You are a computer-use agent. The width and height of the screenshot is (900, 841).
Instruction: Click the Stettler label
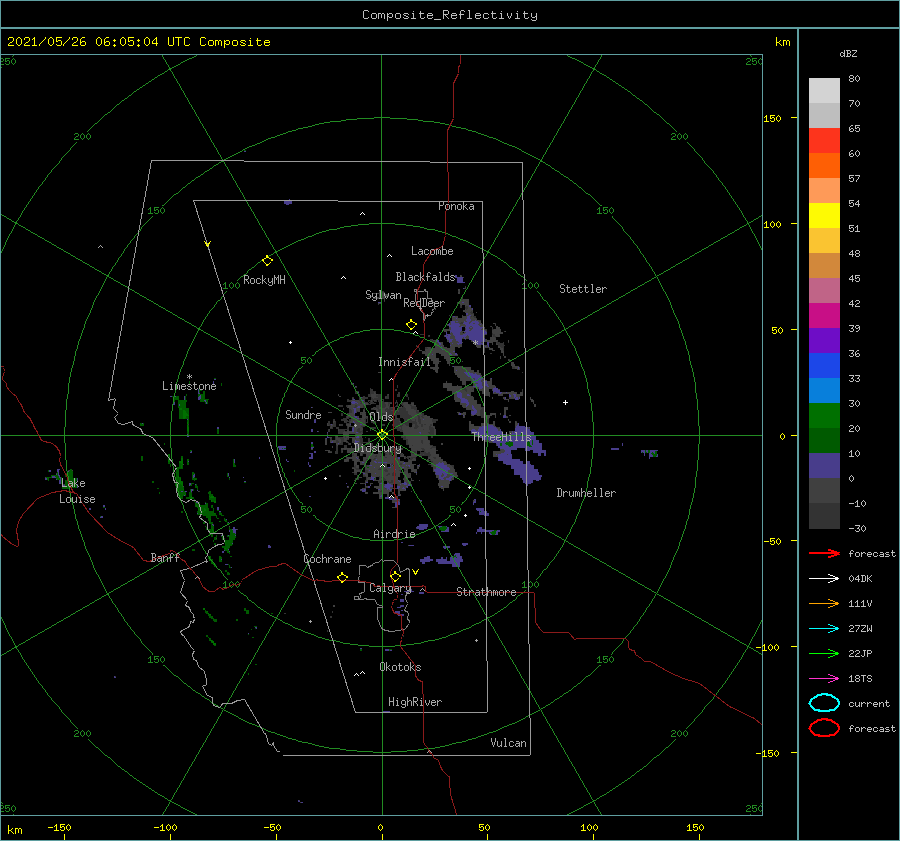[x=583, y=289]
